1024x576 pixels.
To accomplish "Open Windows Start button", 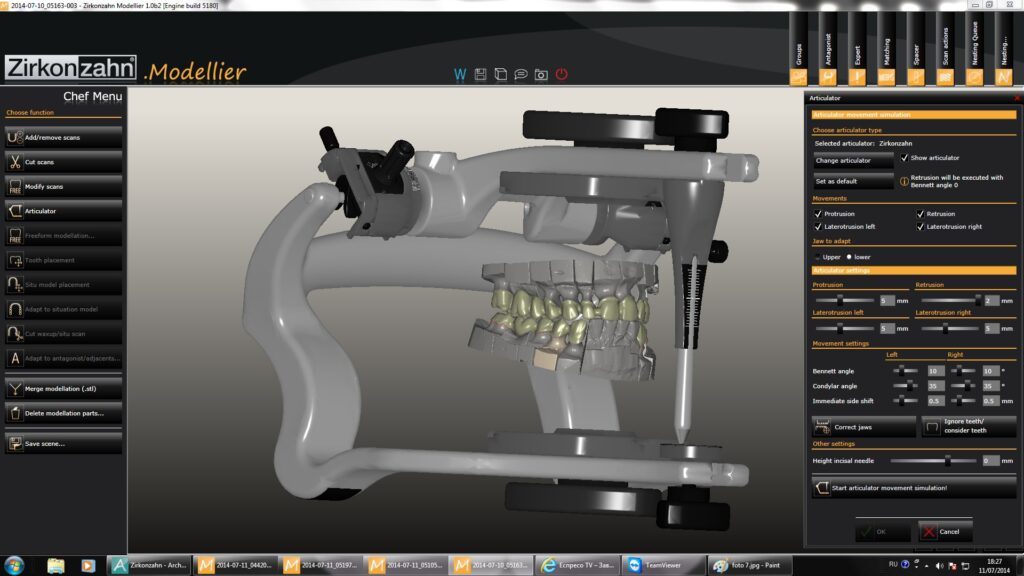I will 14,565.
